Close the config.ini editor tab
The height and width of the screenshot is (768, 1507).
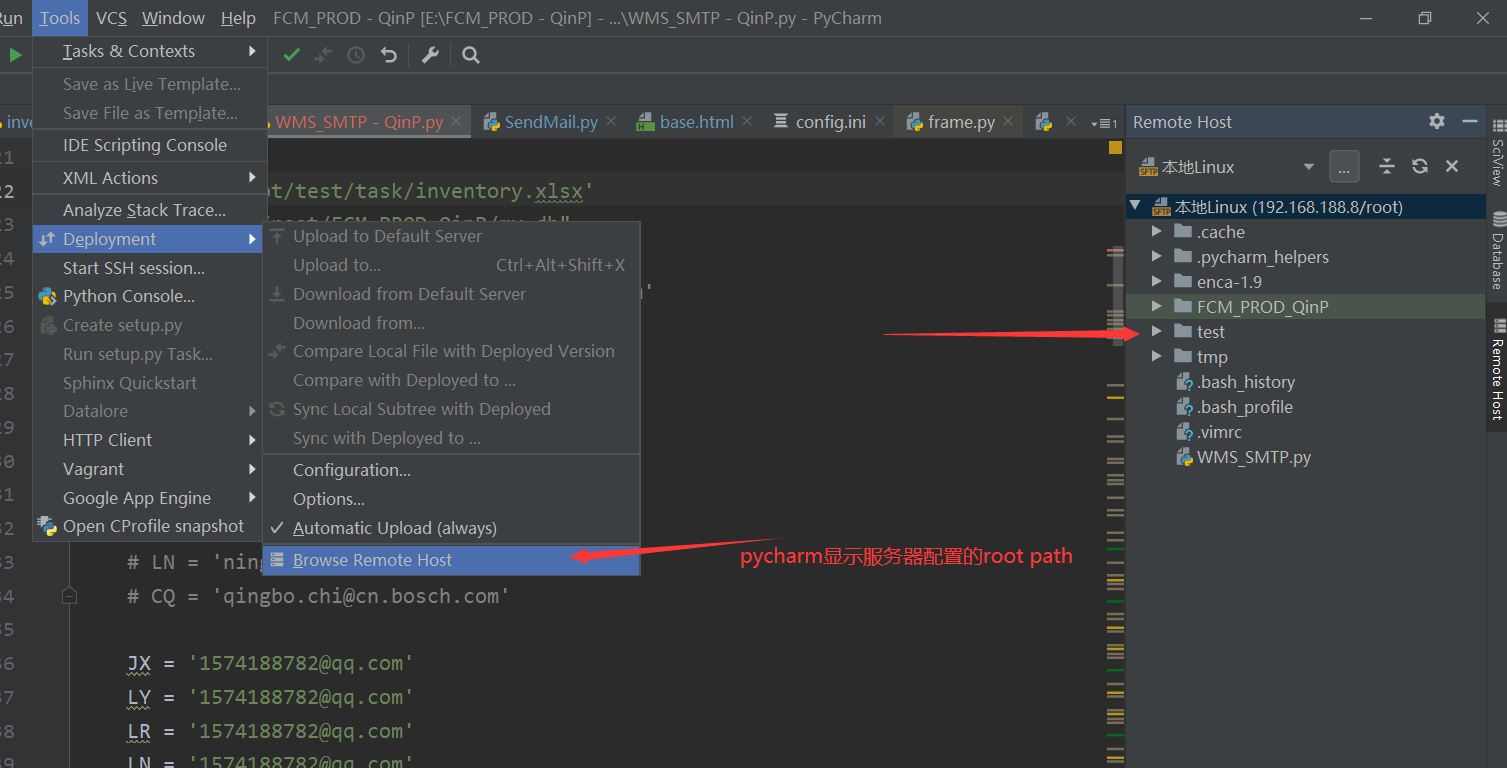tap(879, 121)
